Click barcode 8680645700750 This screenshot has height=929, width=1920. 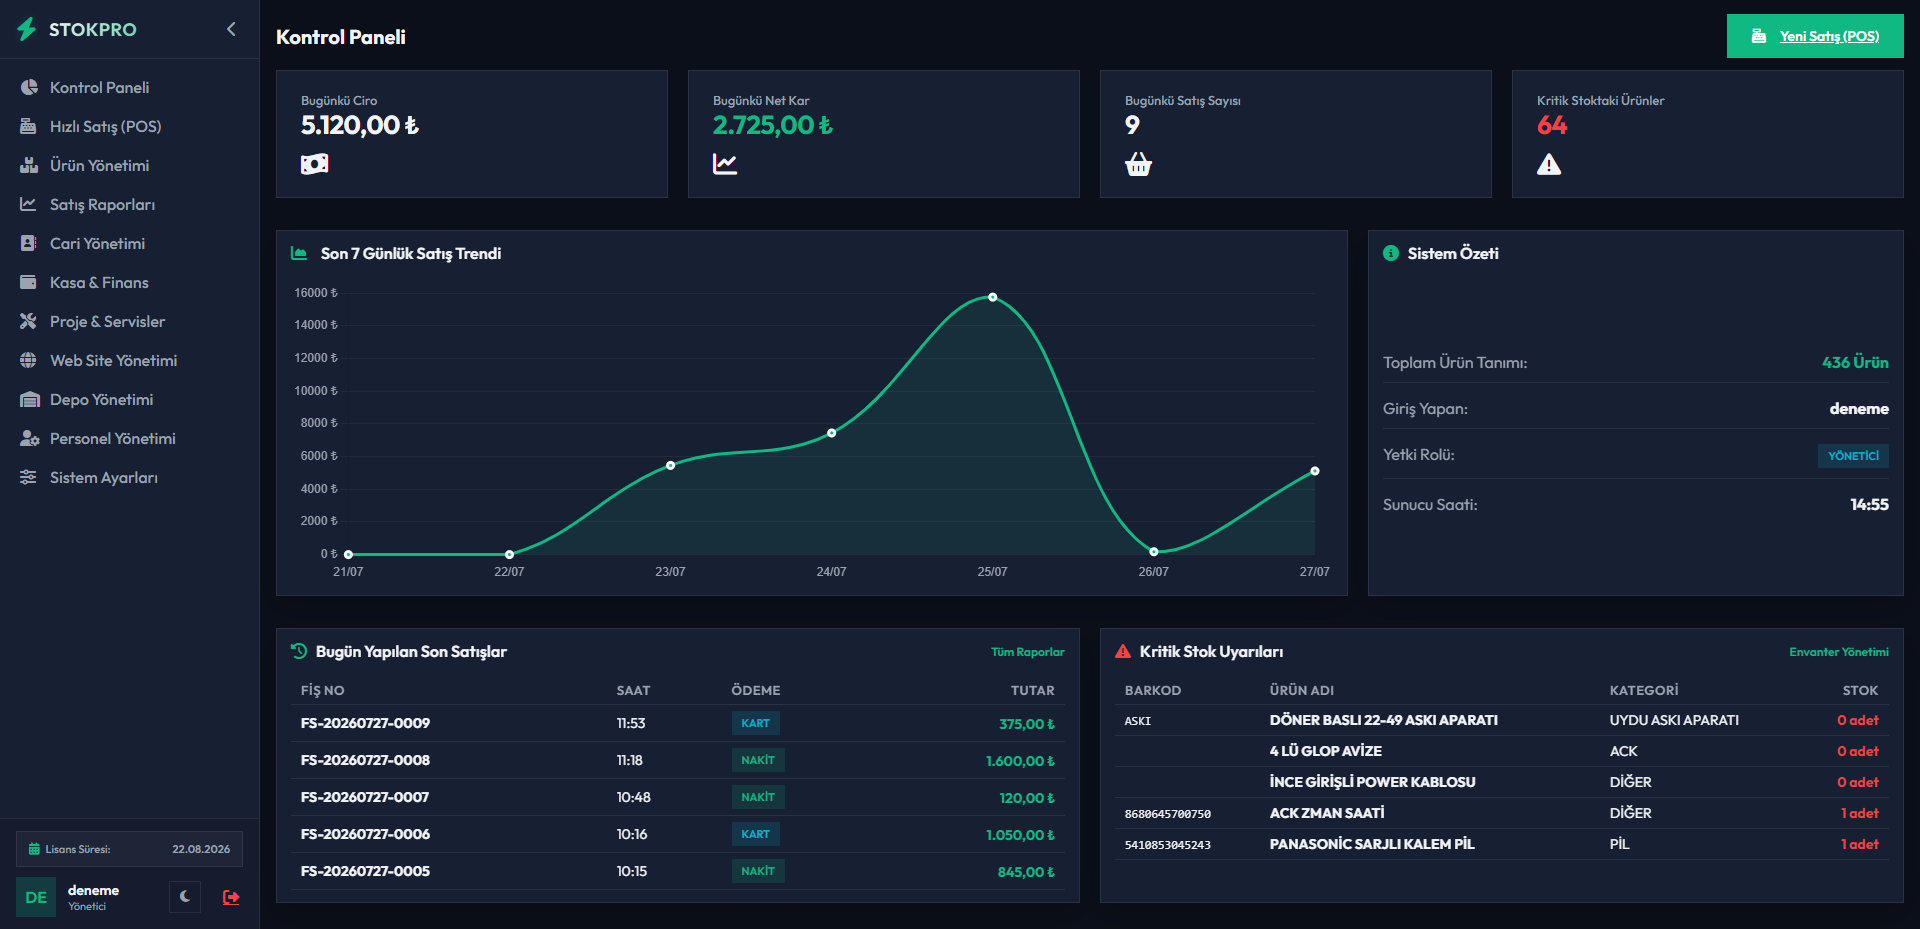(1168, 814)
